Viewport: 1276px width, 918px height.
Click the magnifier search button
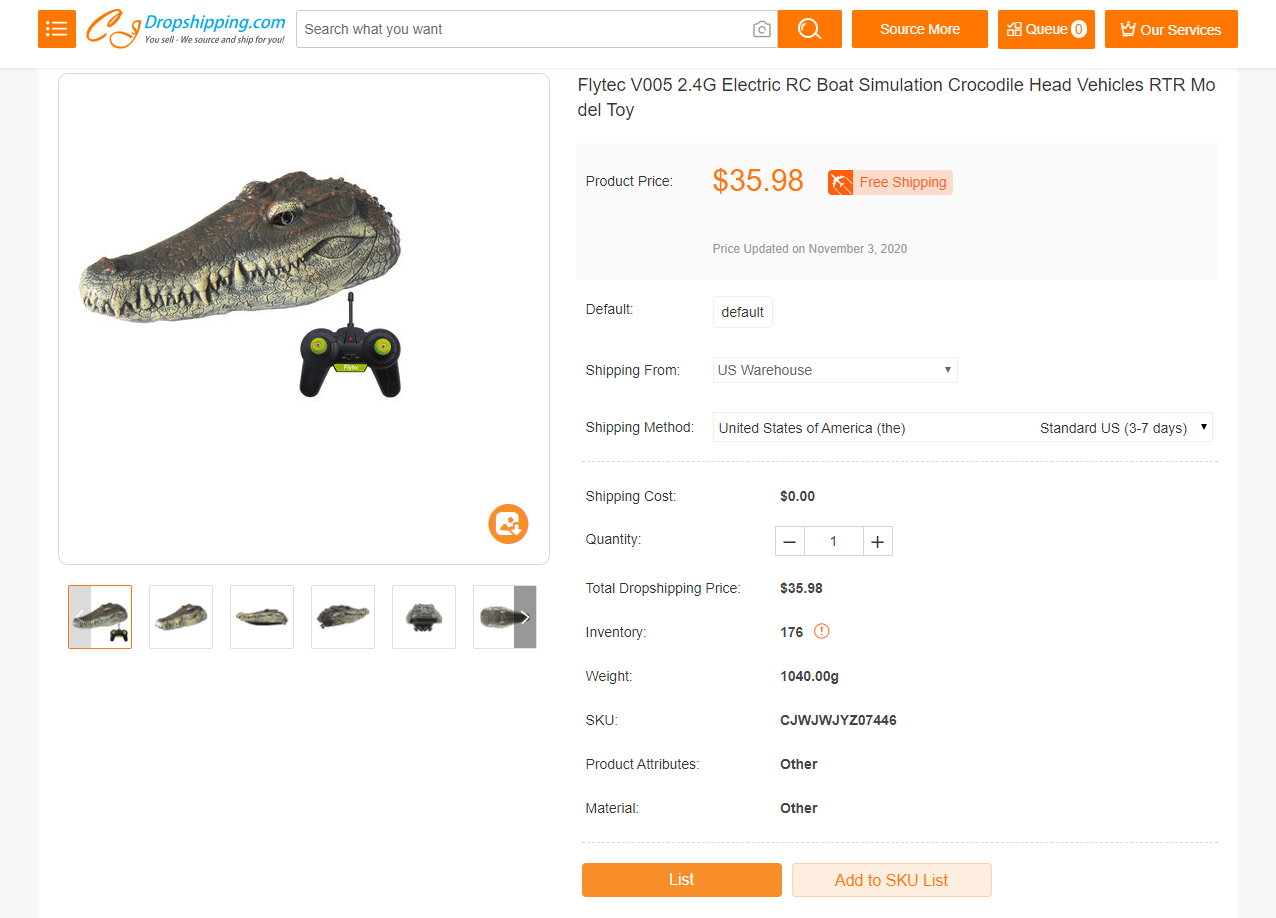click(809, 29)
